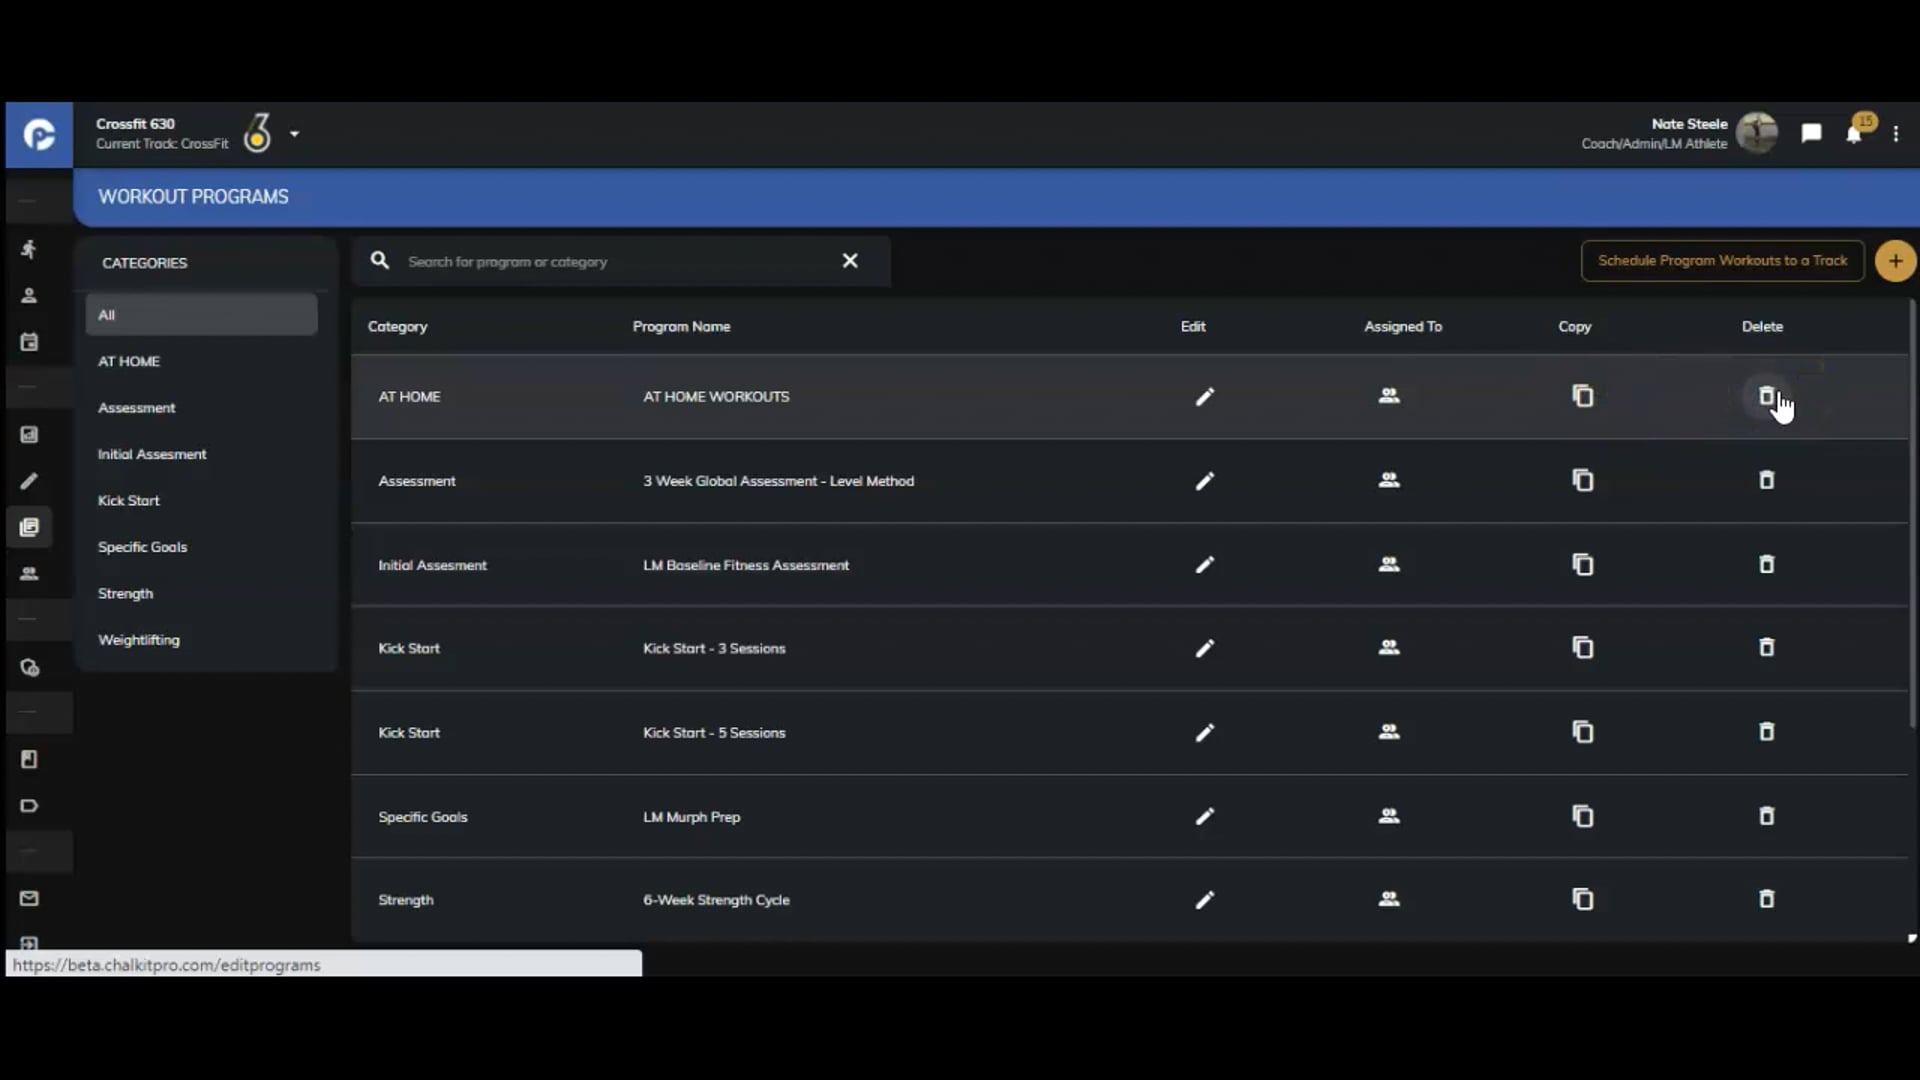Click Schedule Program Workouts to a Track
The image size is (1920, 1080).
(1722, 261)
